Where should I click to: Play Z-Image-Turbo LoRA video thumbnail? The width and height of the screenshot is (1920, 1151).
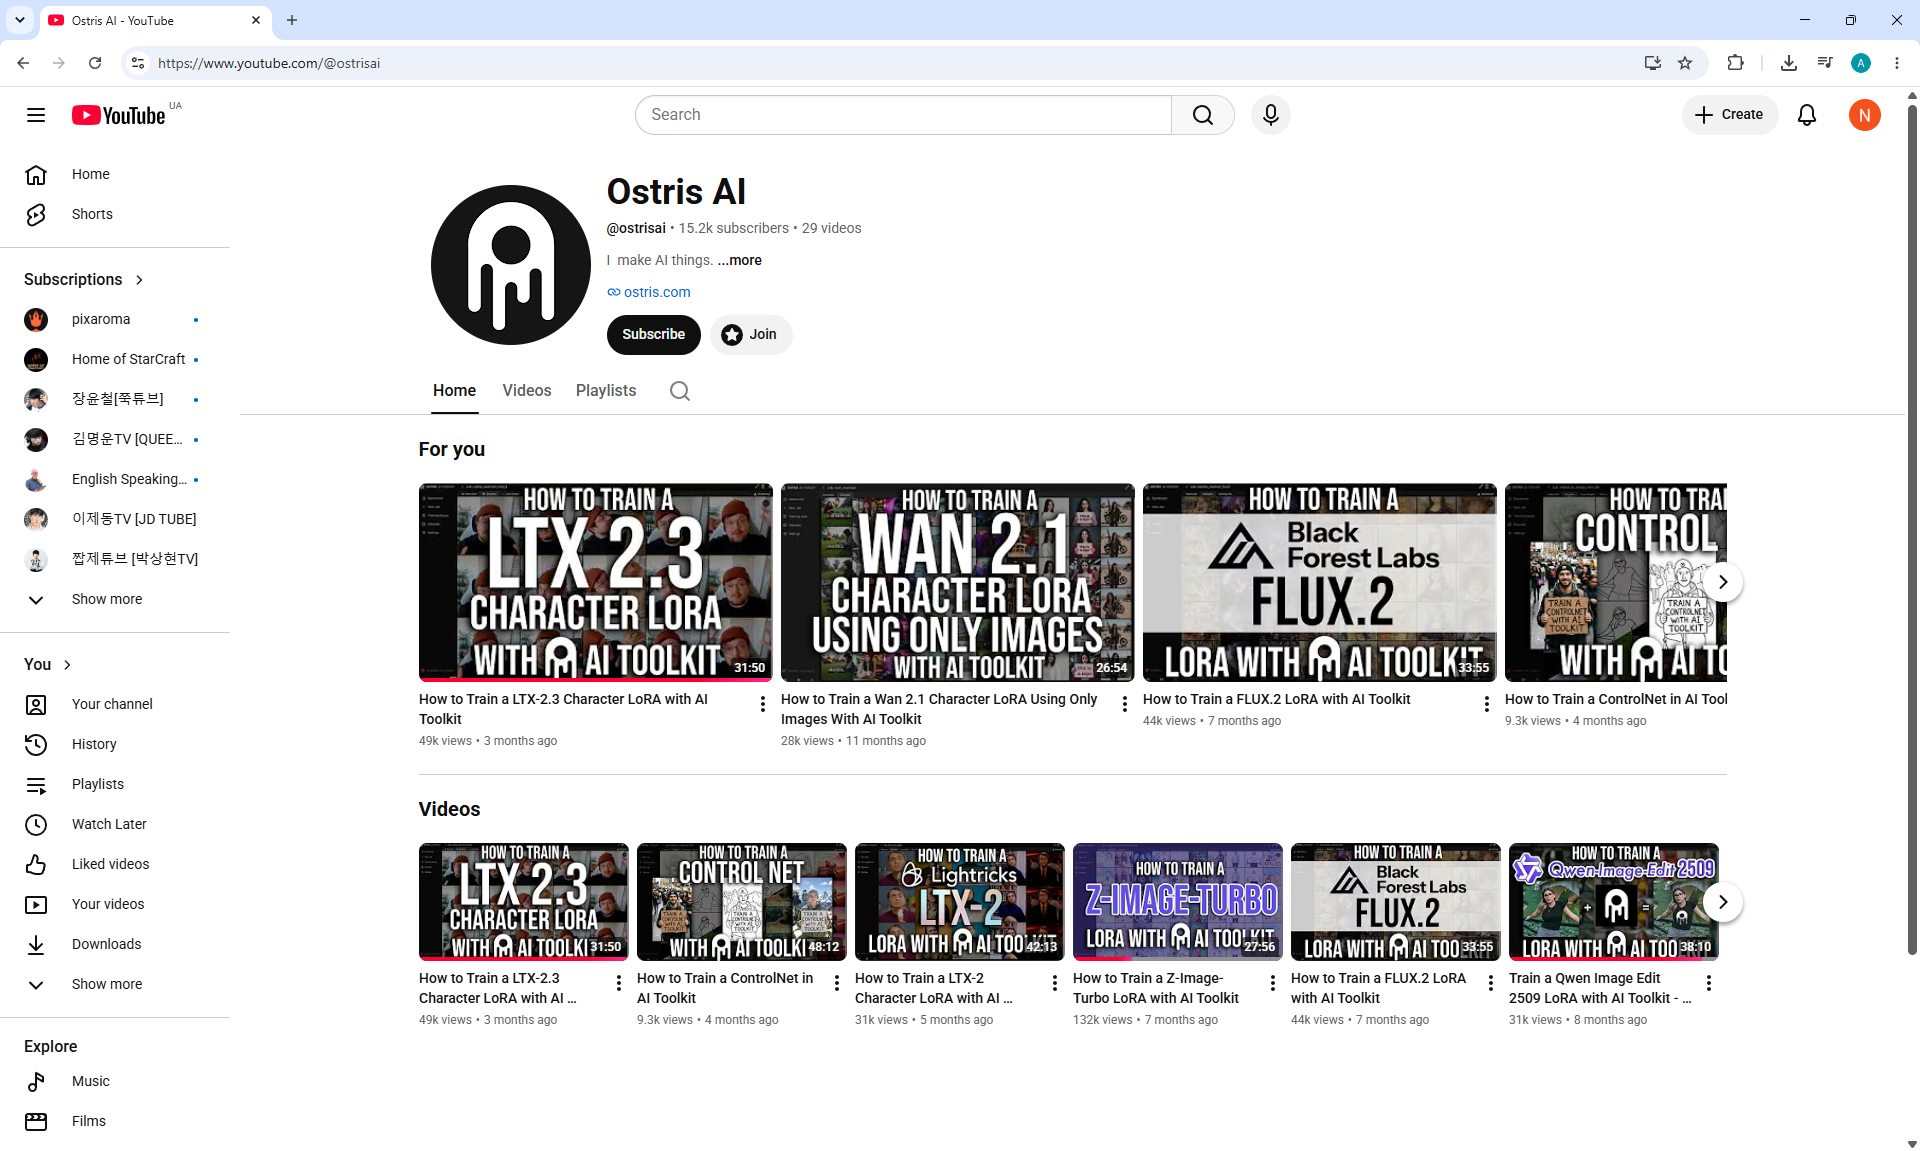(x=1178, y=902)
